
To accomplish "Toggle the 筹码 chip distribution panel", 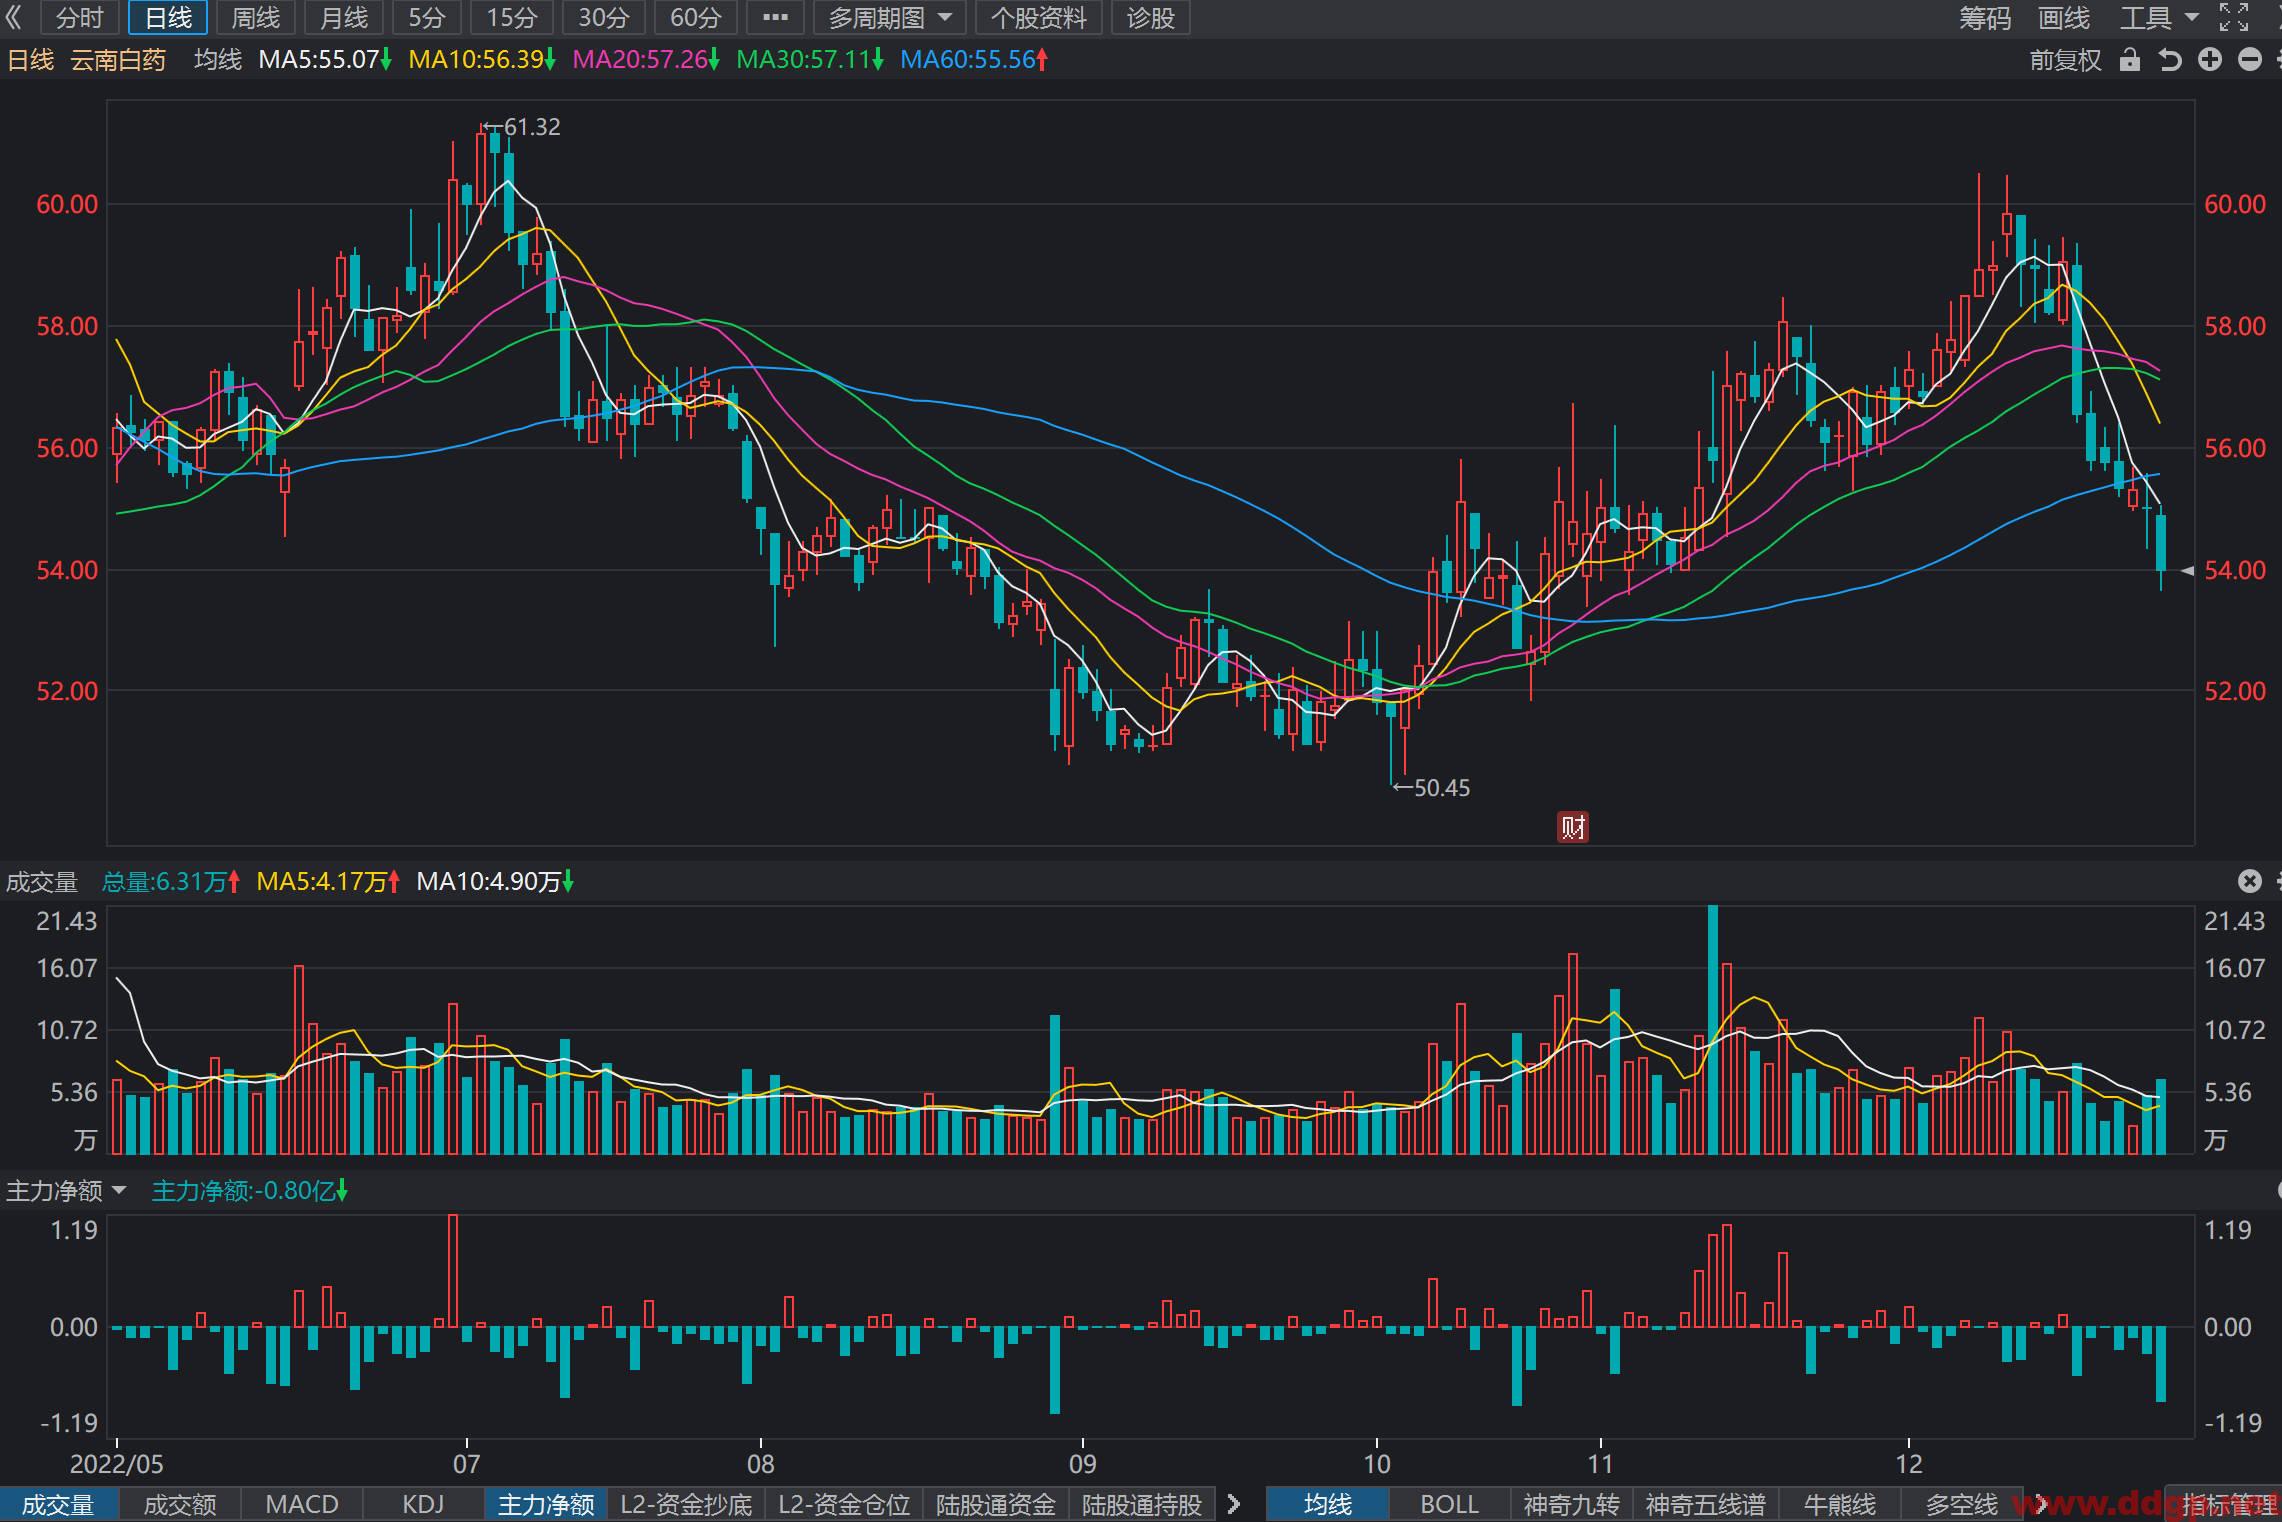I will click(1985, 17).
